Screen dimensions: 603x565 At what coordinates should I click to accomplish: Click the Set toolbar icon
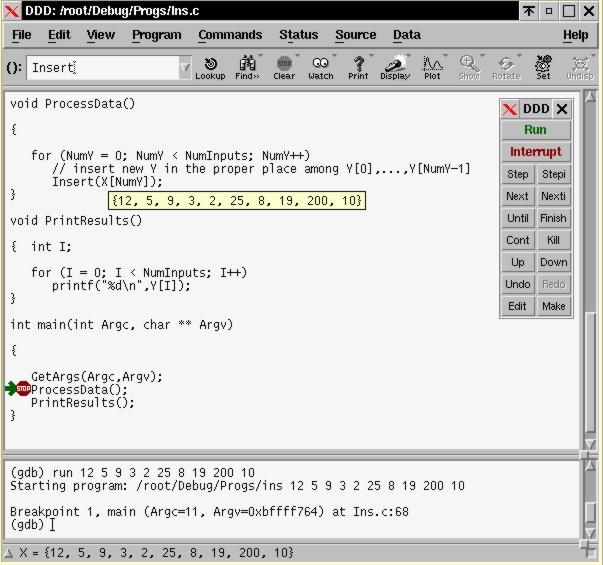coord(543,67)
